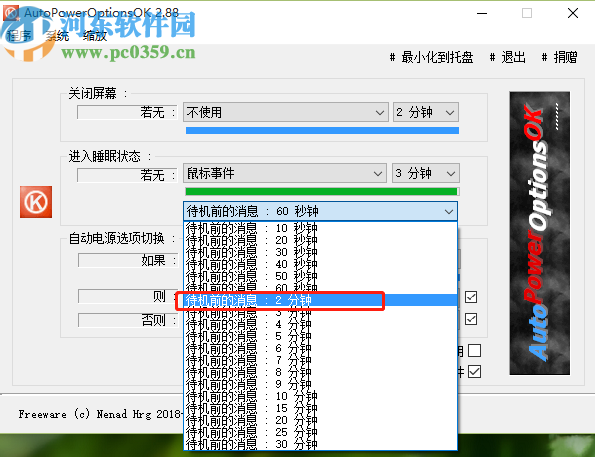Select 待机前的消息 : 10 秒钟 option
Screen dimensions: 595x457
tap(321, 228)
